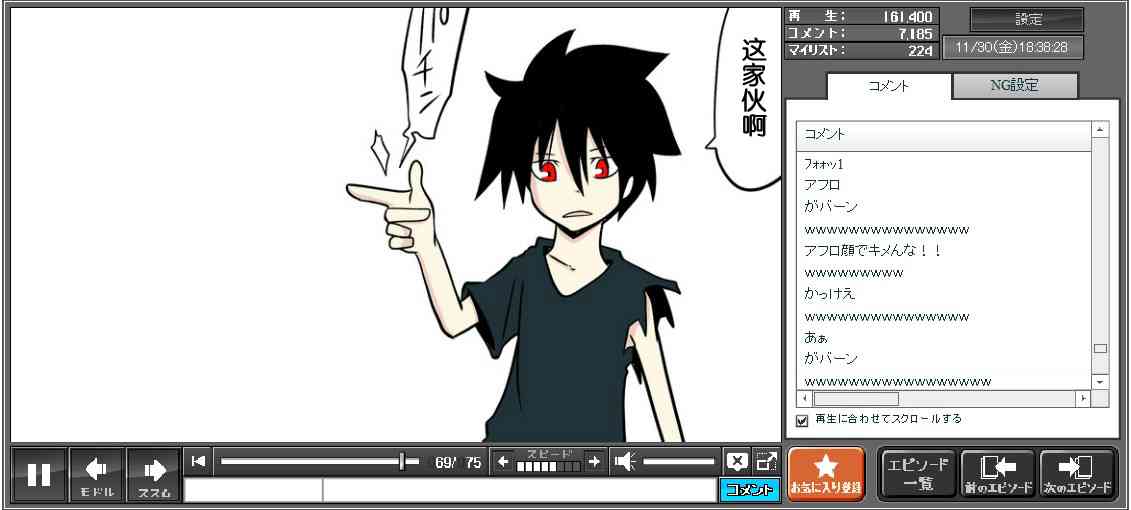Viewport: 1131px width, 510px height.
Task: Increase speed with right arrow
Action: coord(594,461)
